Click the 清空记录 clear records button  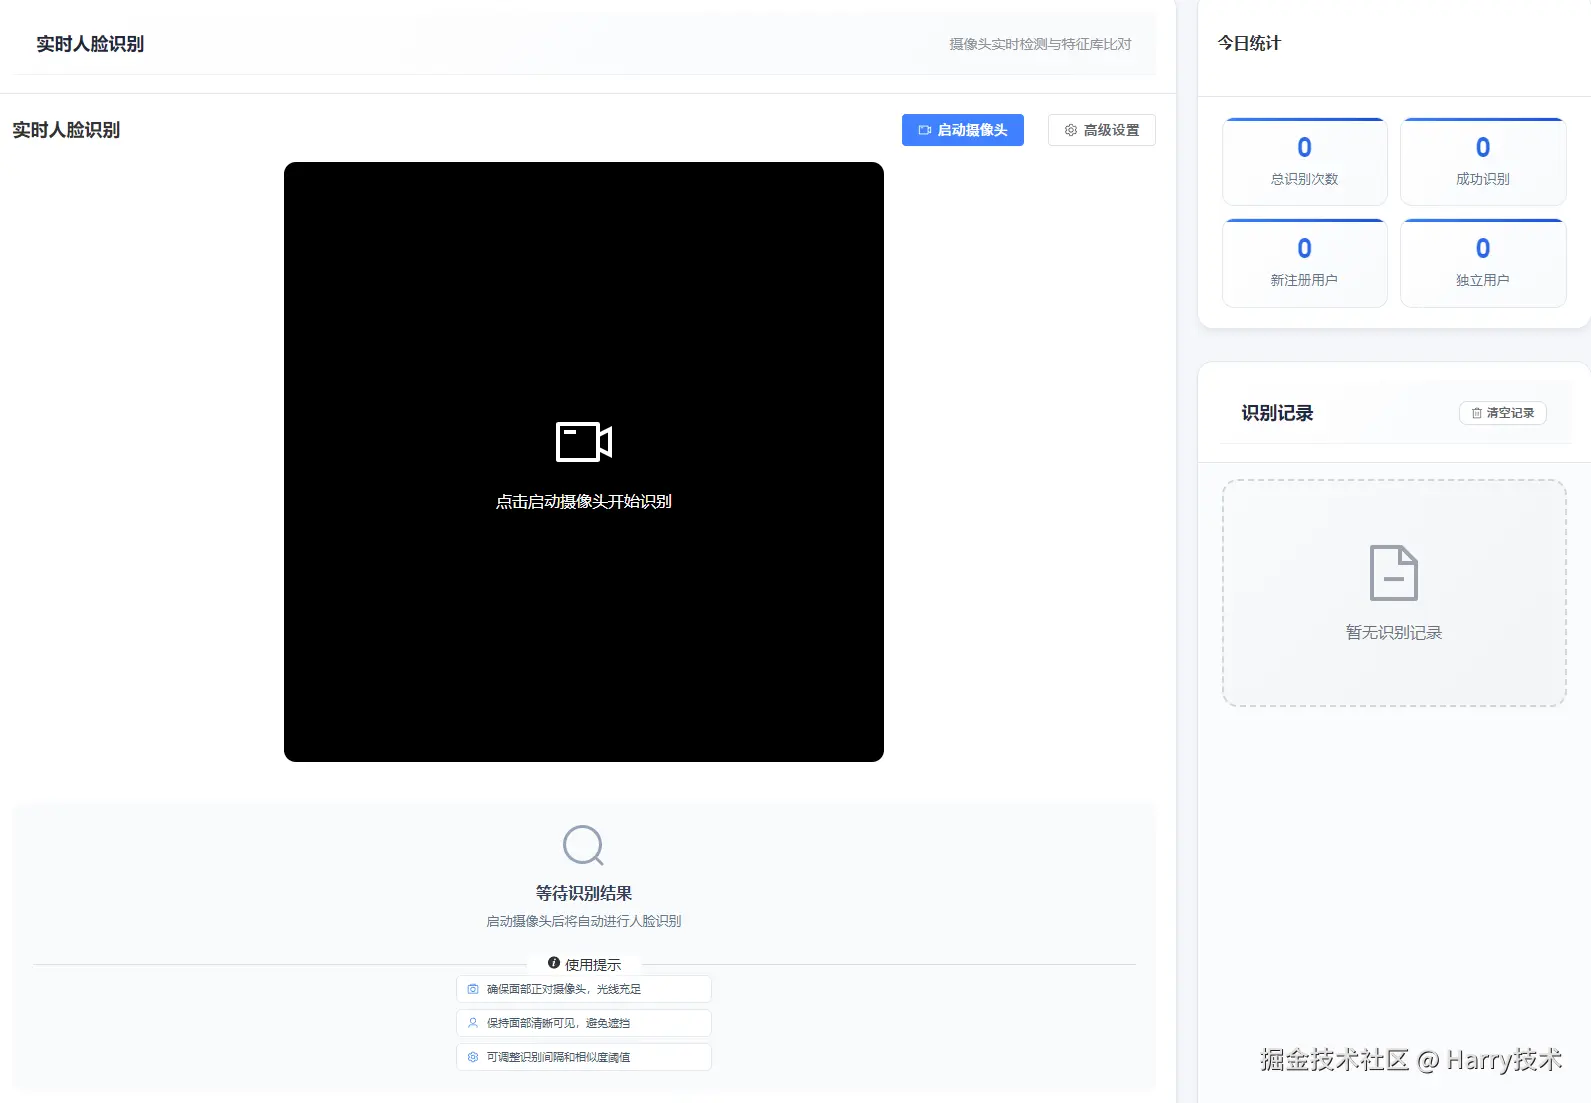click(1502, 413)
